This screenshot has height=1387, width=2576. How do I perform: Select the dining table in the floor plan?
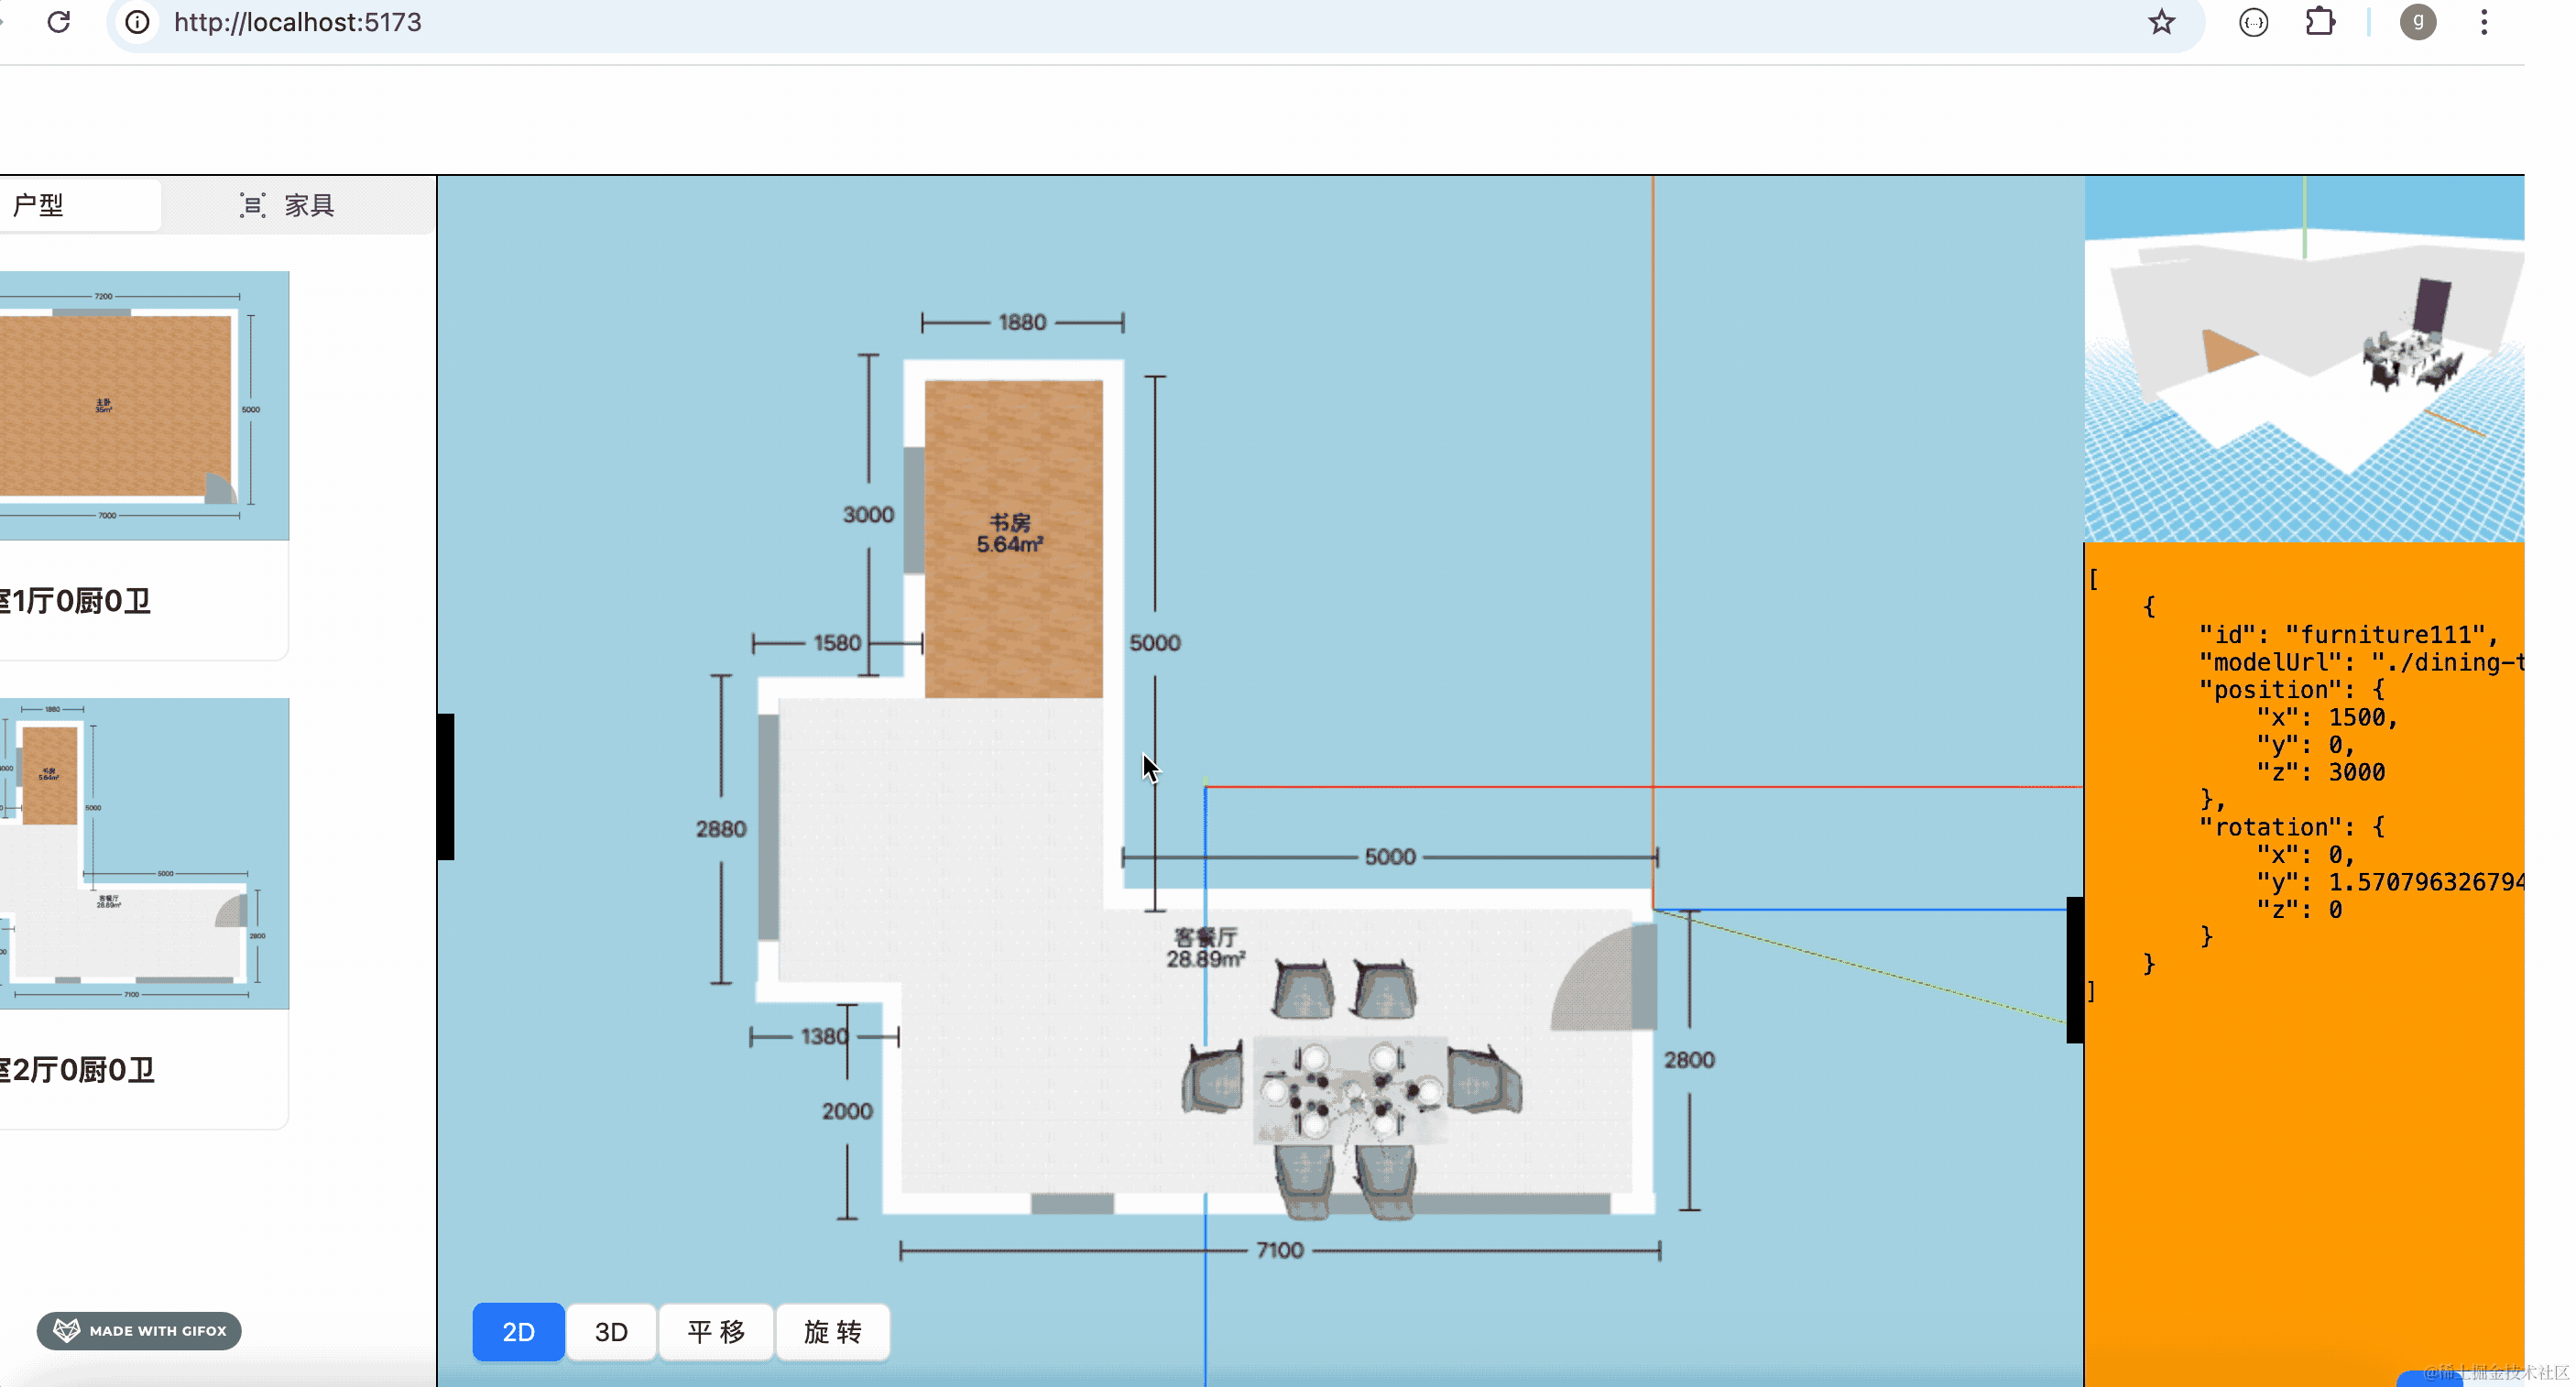coord(1349,1089)
